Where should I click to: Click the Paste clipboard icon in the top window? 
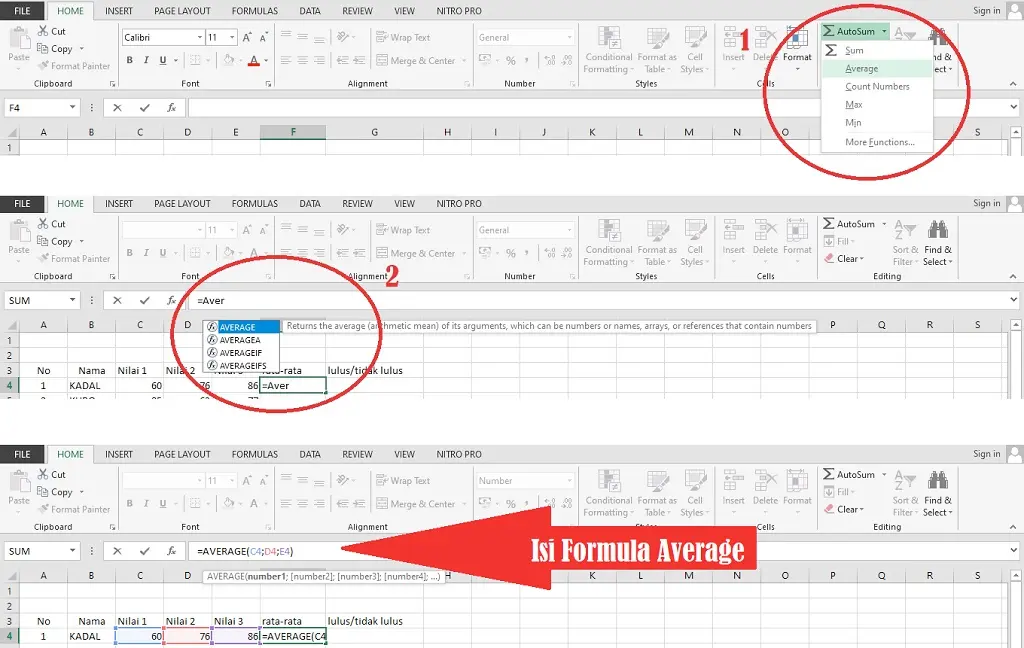pos(19,39)
